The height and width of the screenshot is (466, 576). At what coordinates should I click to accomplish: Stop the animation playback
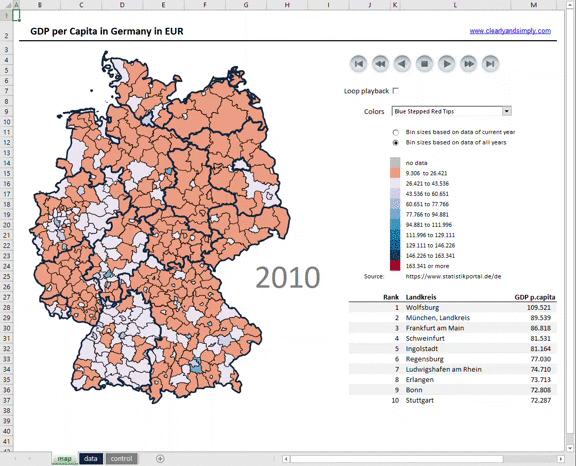[424, 64]
